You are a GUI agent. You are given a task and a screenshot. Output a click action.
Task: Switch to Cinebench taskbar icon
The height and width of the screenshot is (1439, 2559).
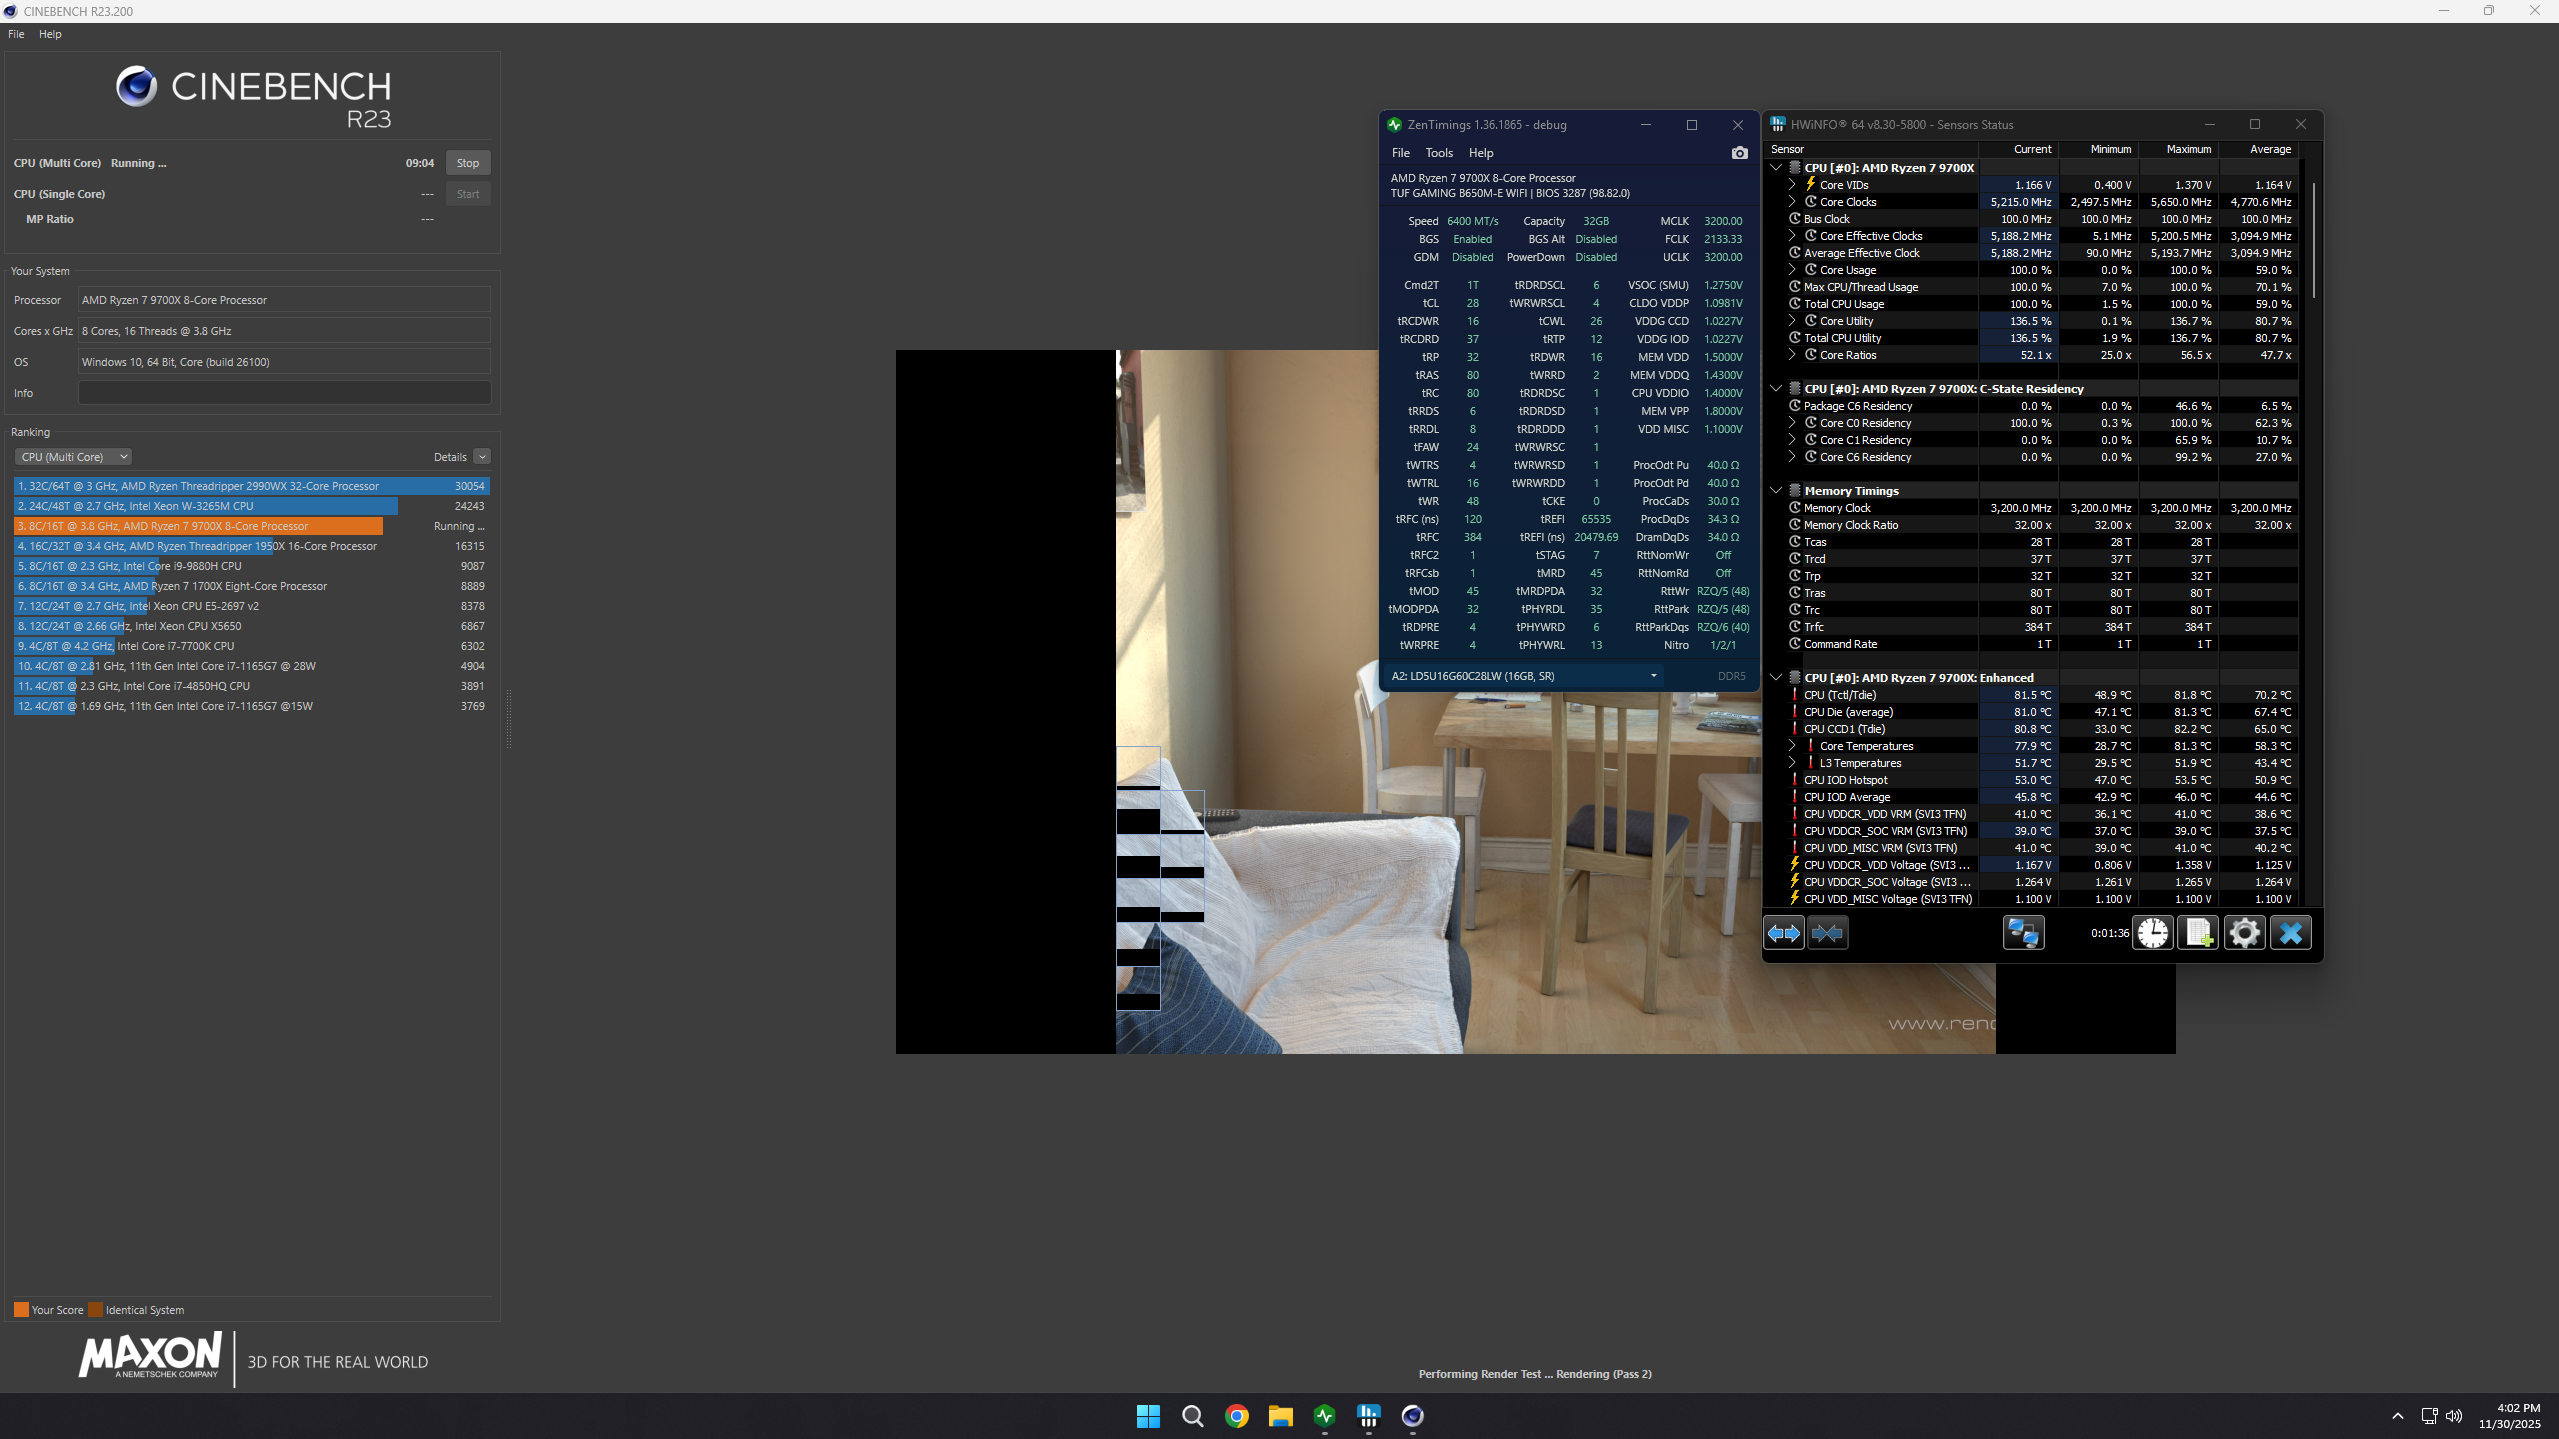click(x=1412, y=1416)
